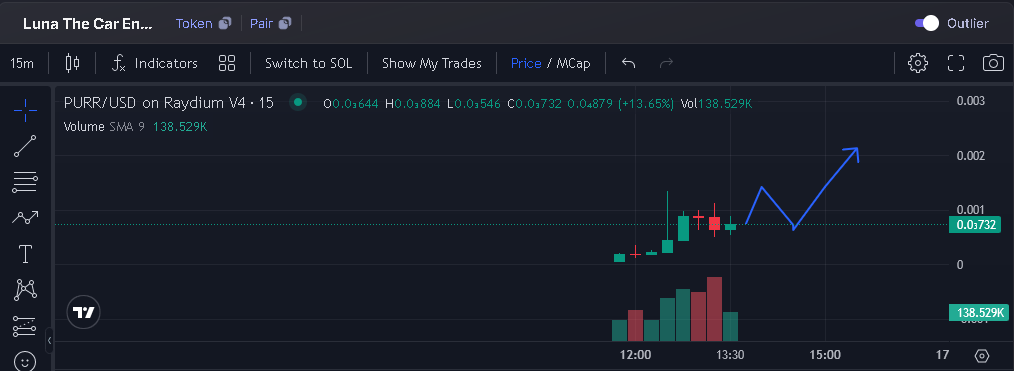Image resolution: width=1014 pixels, height=371 pixels.
Task: Click Switch to SOL button
Action: click(x=308, y=63)
